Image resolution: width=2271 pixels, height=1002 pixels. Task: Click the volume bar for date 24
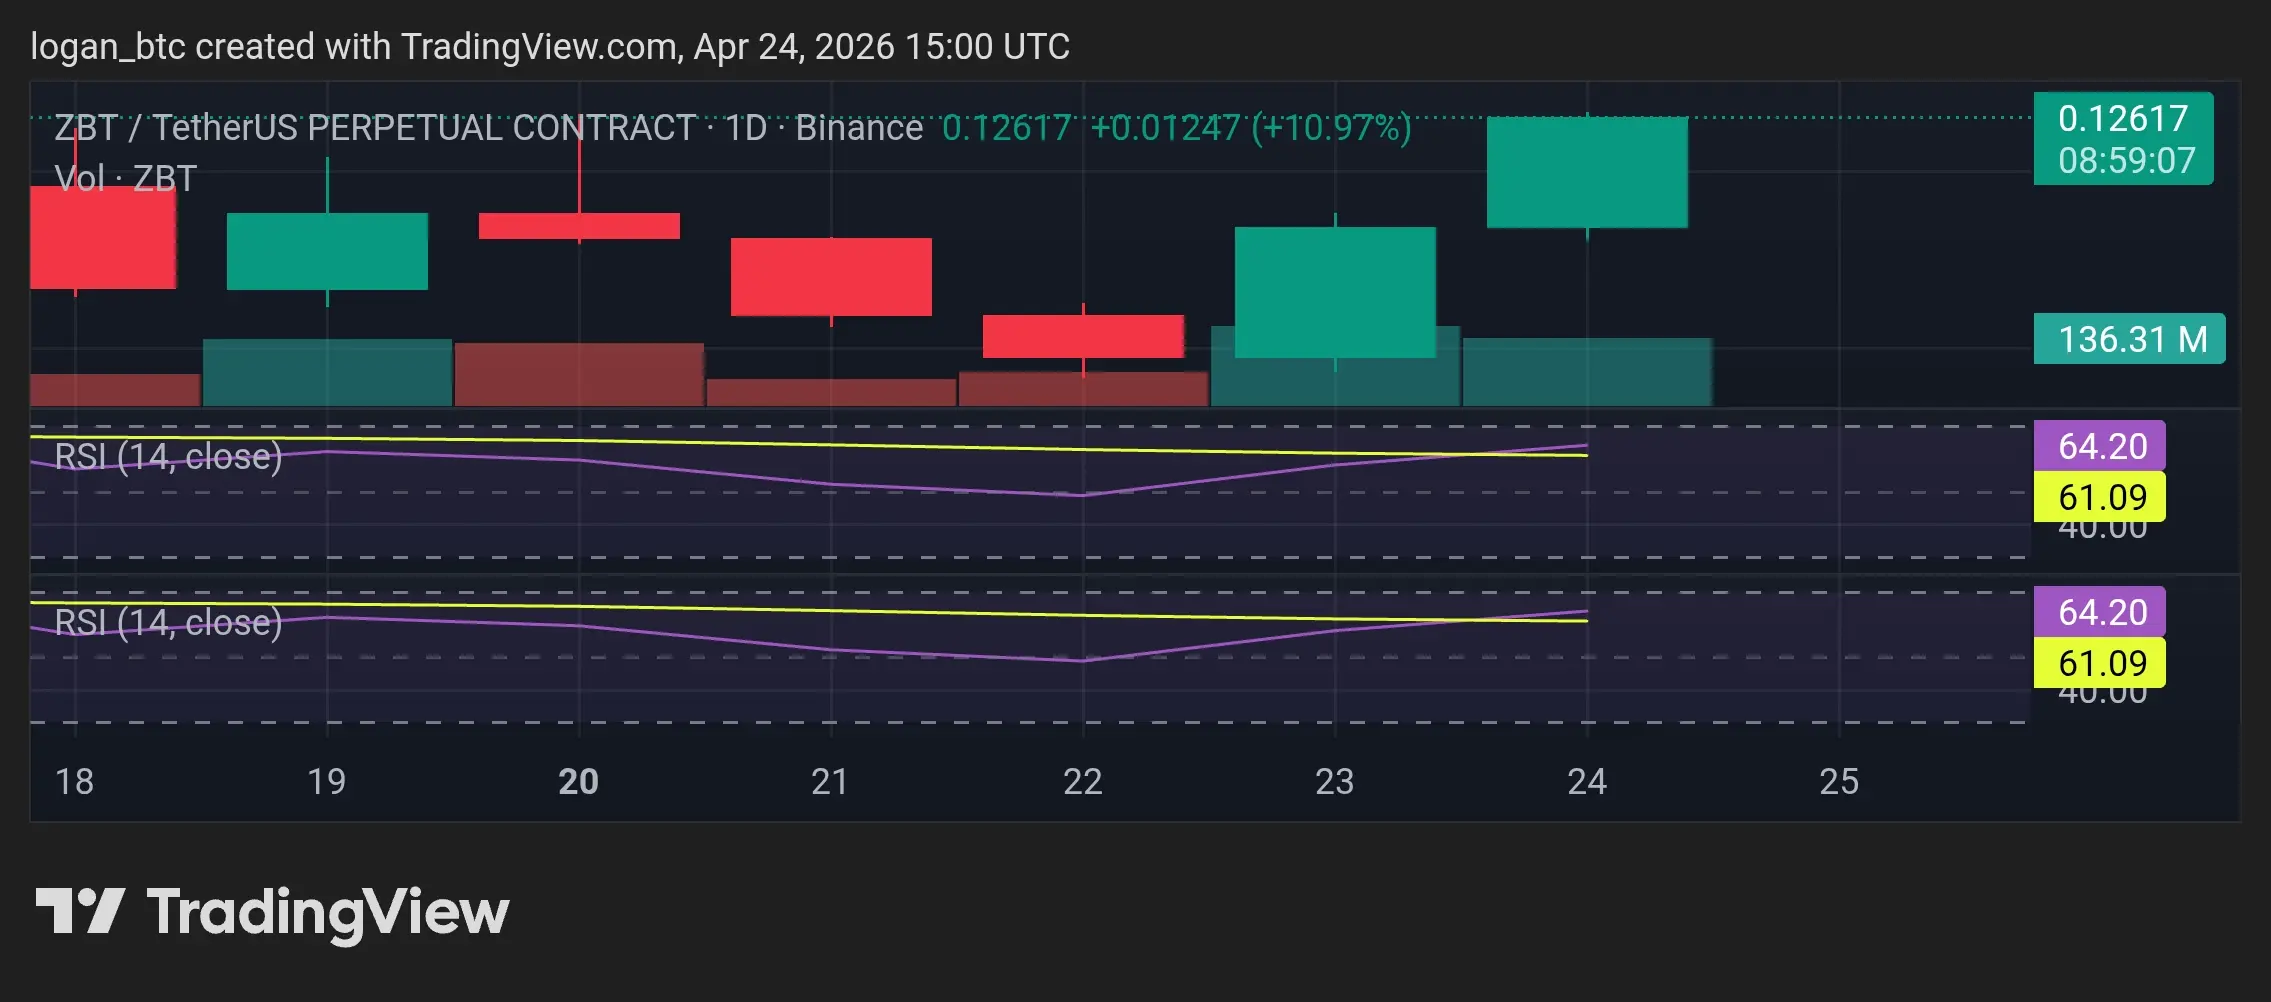tap(1587, 372)
